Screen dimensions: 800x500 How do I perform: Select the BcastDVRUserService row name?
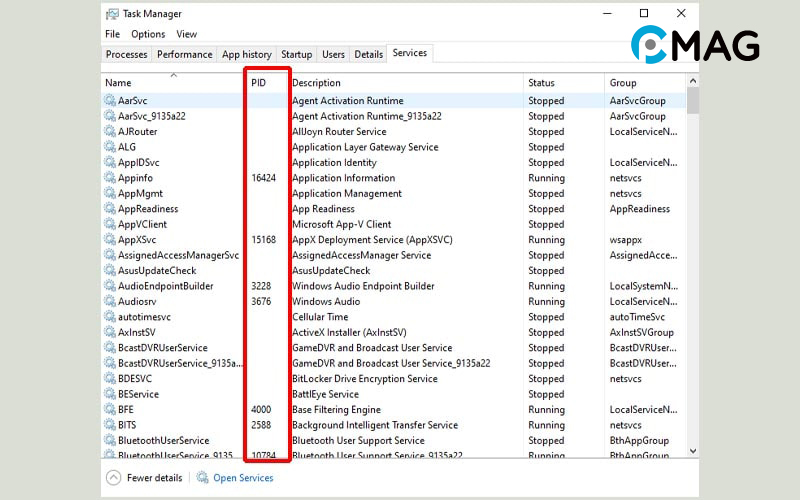163,348
